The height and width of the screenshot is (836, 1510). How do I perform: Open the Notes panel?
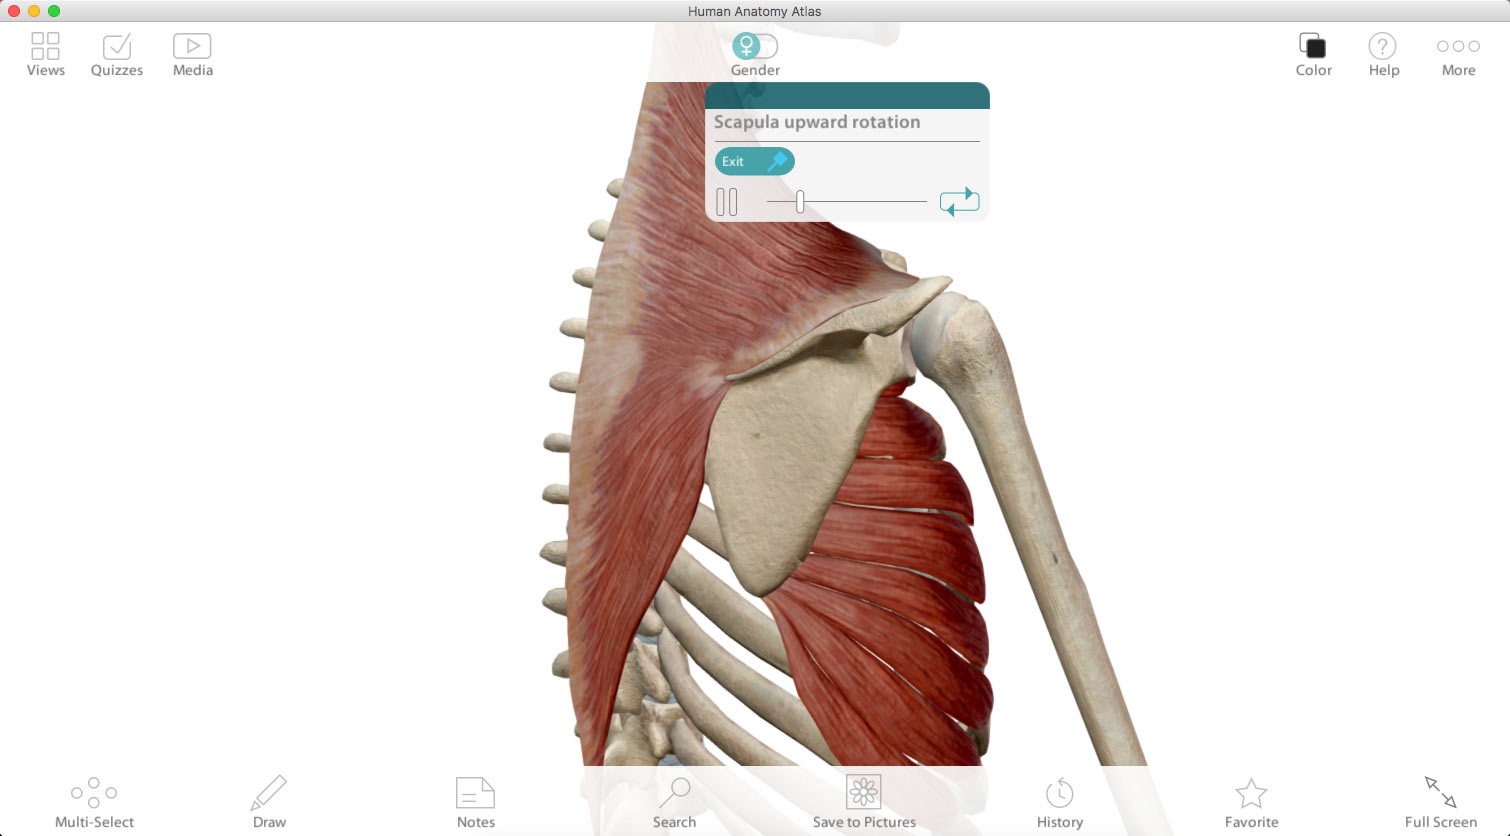point(475,793)
